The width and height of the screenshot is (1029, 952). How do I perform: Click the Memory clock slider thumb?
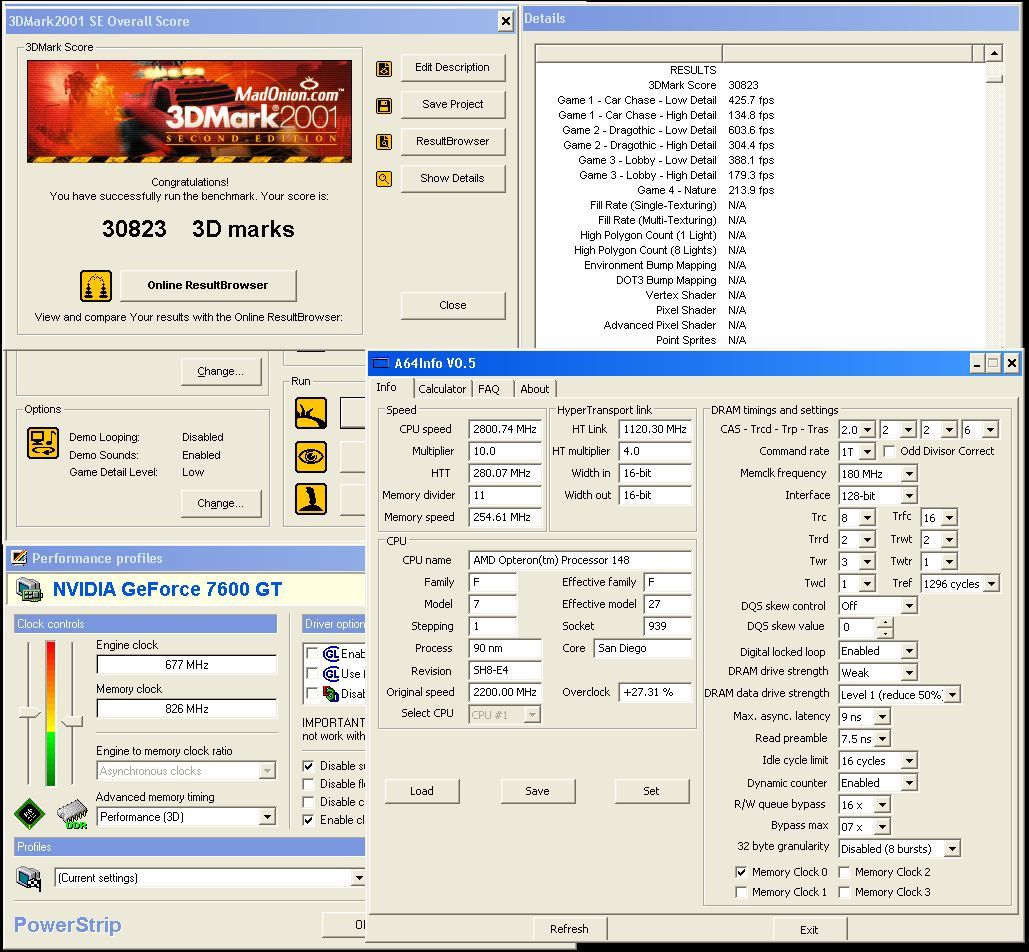point(72,721)
